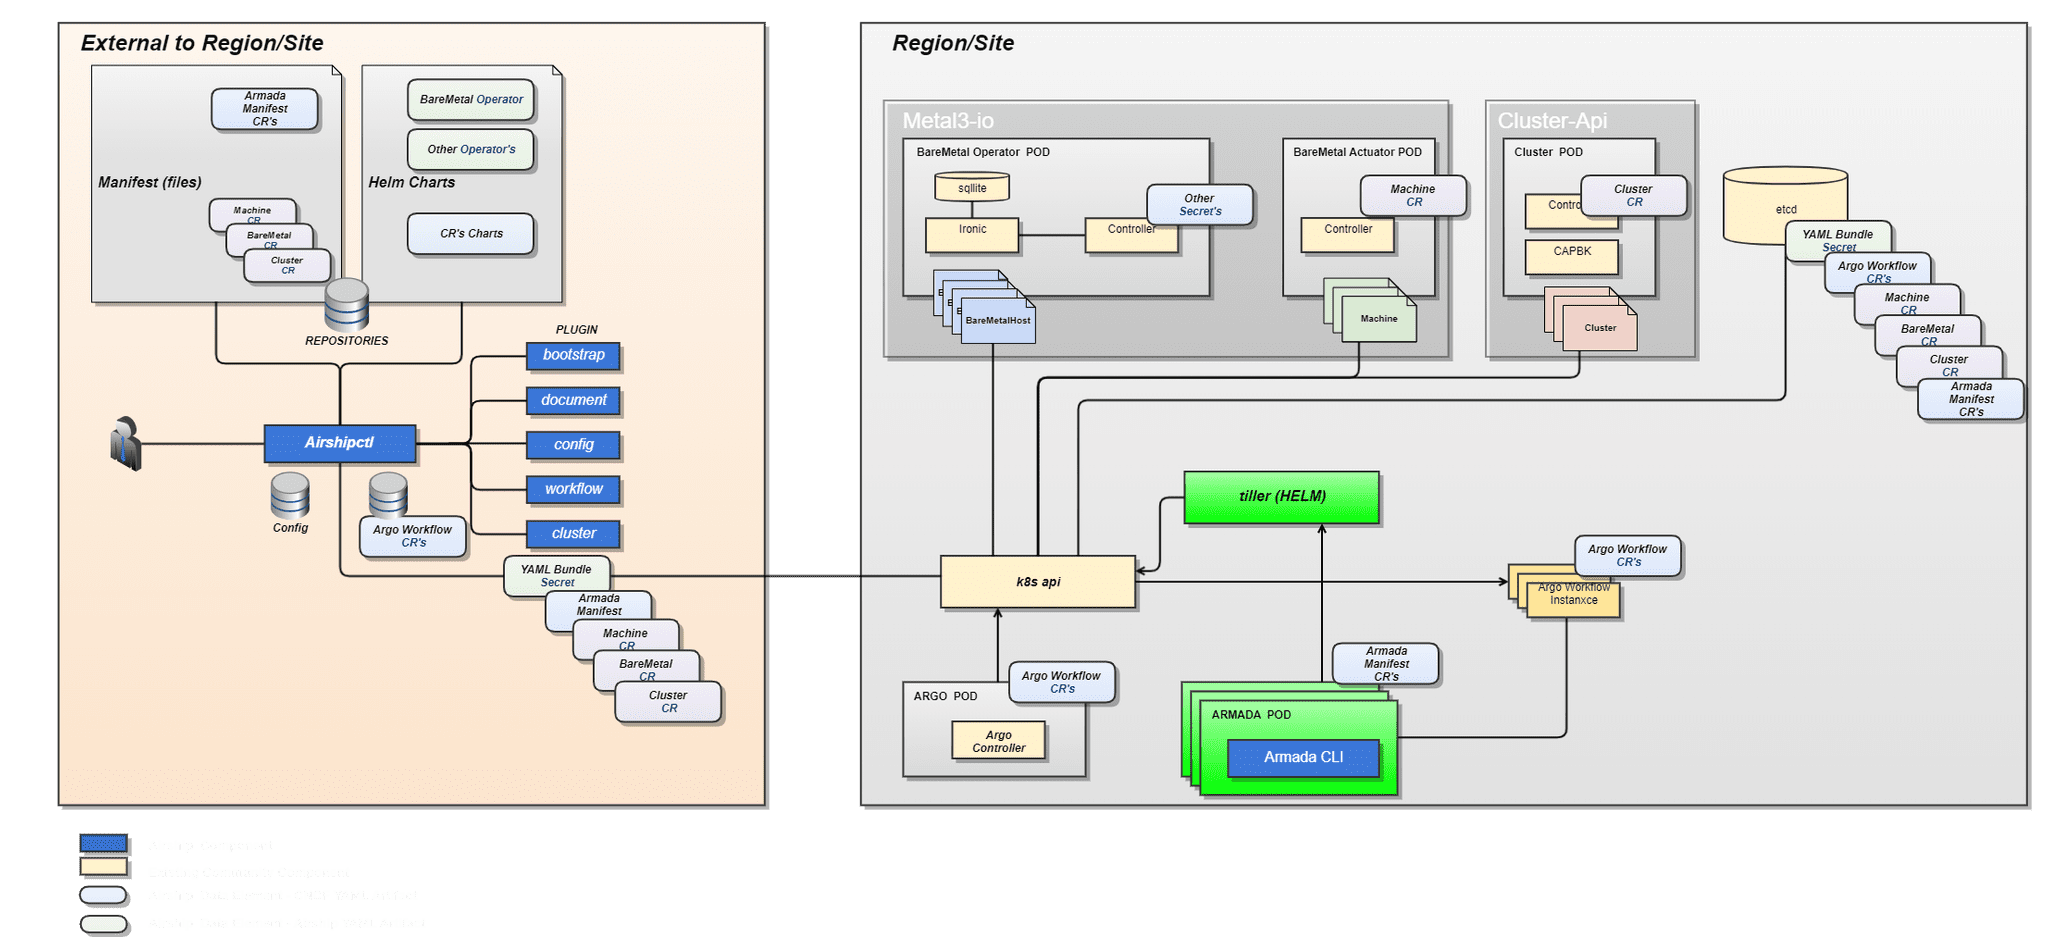2048x951 pixels.
Task: Click Armada Manifest CR's above ARMADA POD
Action: pos(1386,664)
